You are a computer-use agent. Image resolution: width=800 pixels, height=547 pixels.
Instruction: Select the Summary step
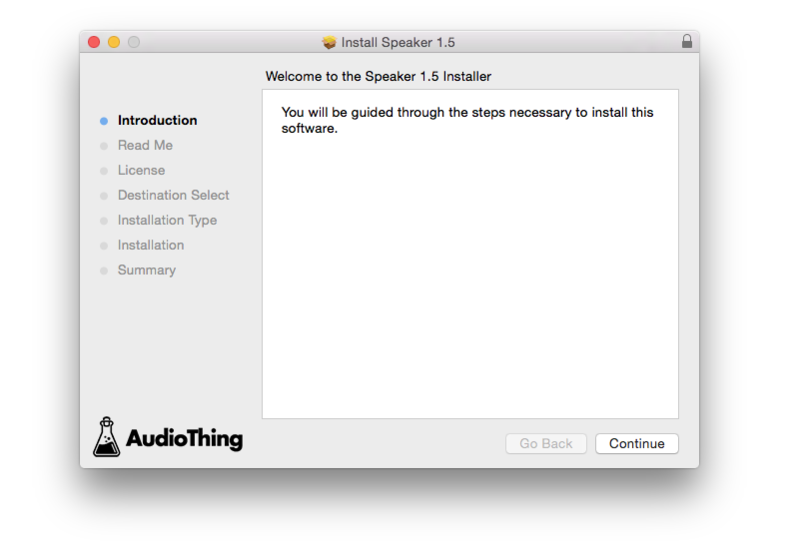tap(146, 270)
